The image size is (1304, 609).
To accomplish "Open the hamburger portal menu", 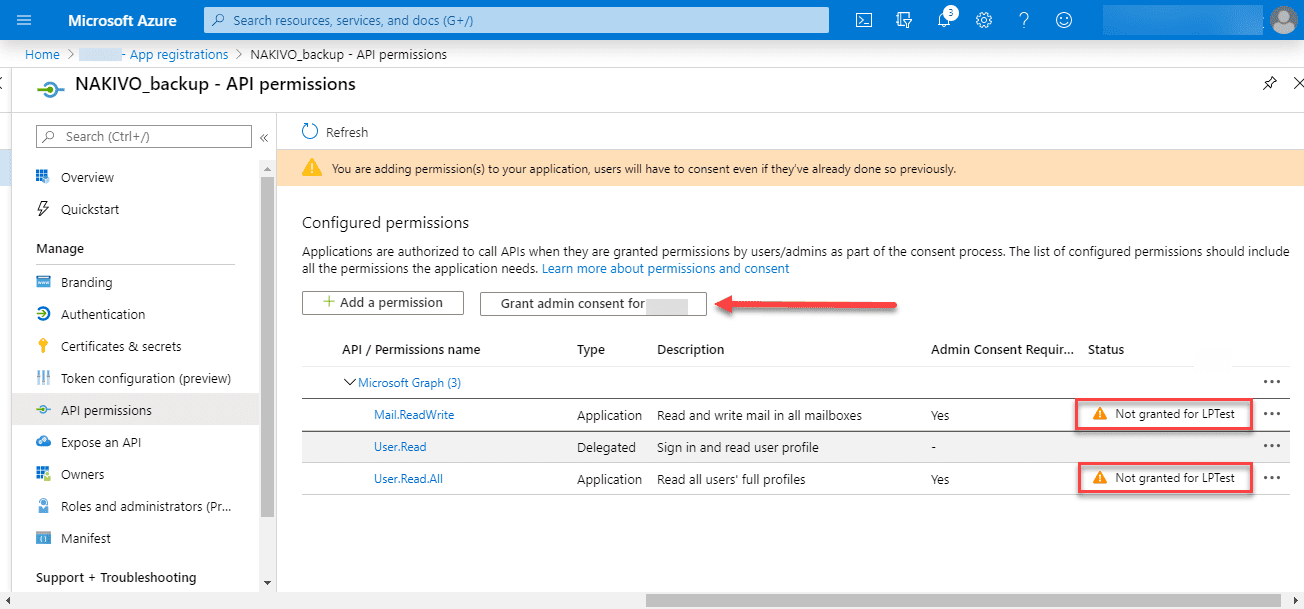I will [x=25, y=20].
